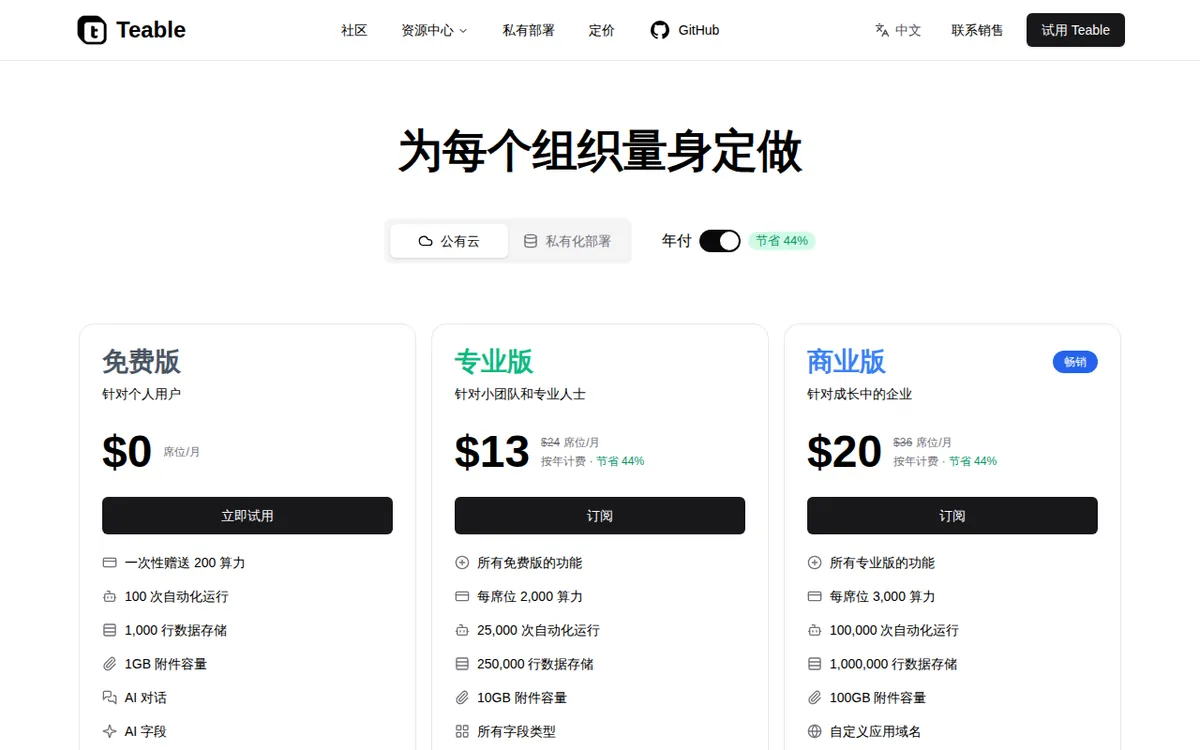
Task: Select the 公有云 tab
Action: 449,241
